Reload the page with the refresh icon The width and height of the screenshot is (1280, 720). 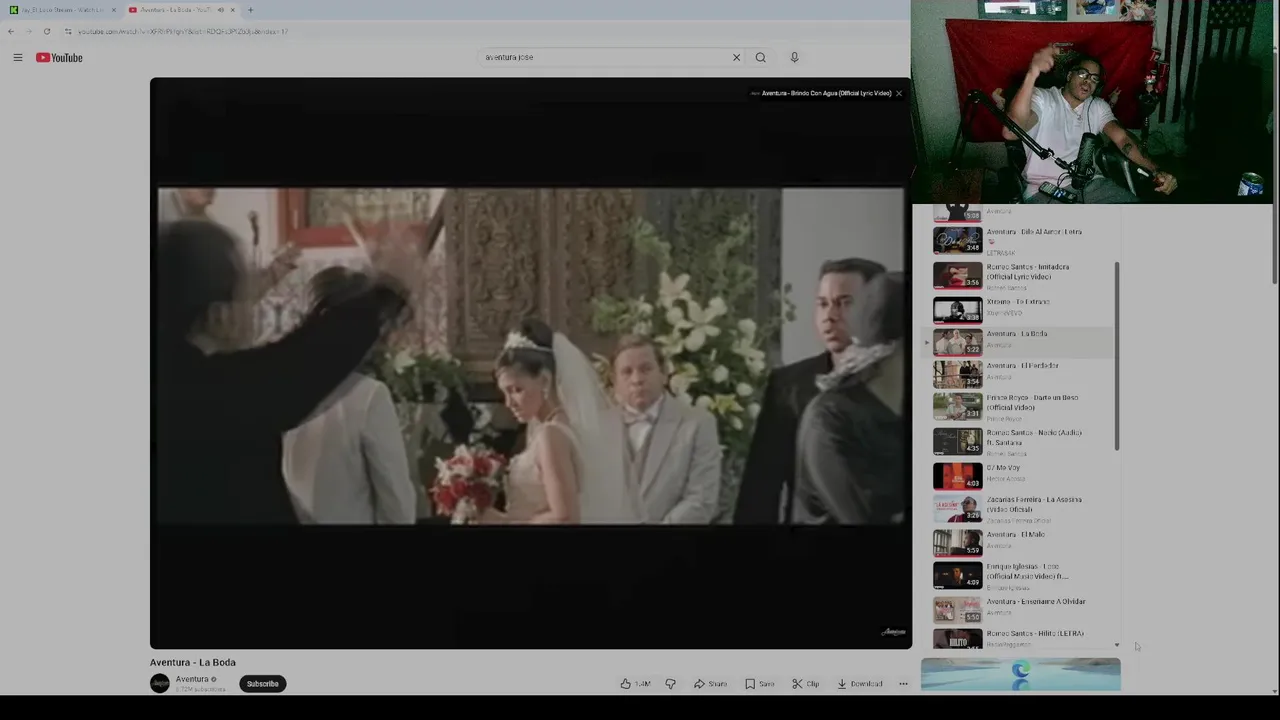point(46,31)
